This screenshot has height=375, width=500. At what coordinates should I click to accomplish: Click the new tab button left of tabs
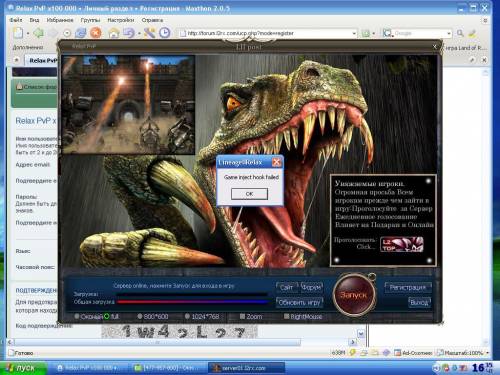tap(17, 60)
